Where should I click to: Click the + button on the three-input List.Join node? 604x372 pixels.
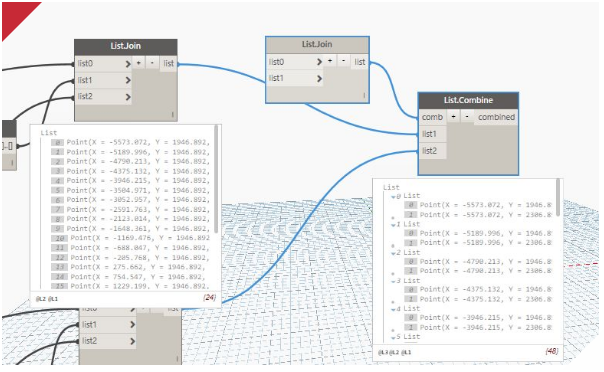139,63
